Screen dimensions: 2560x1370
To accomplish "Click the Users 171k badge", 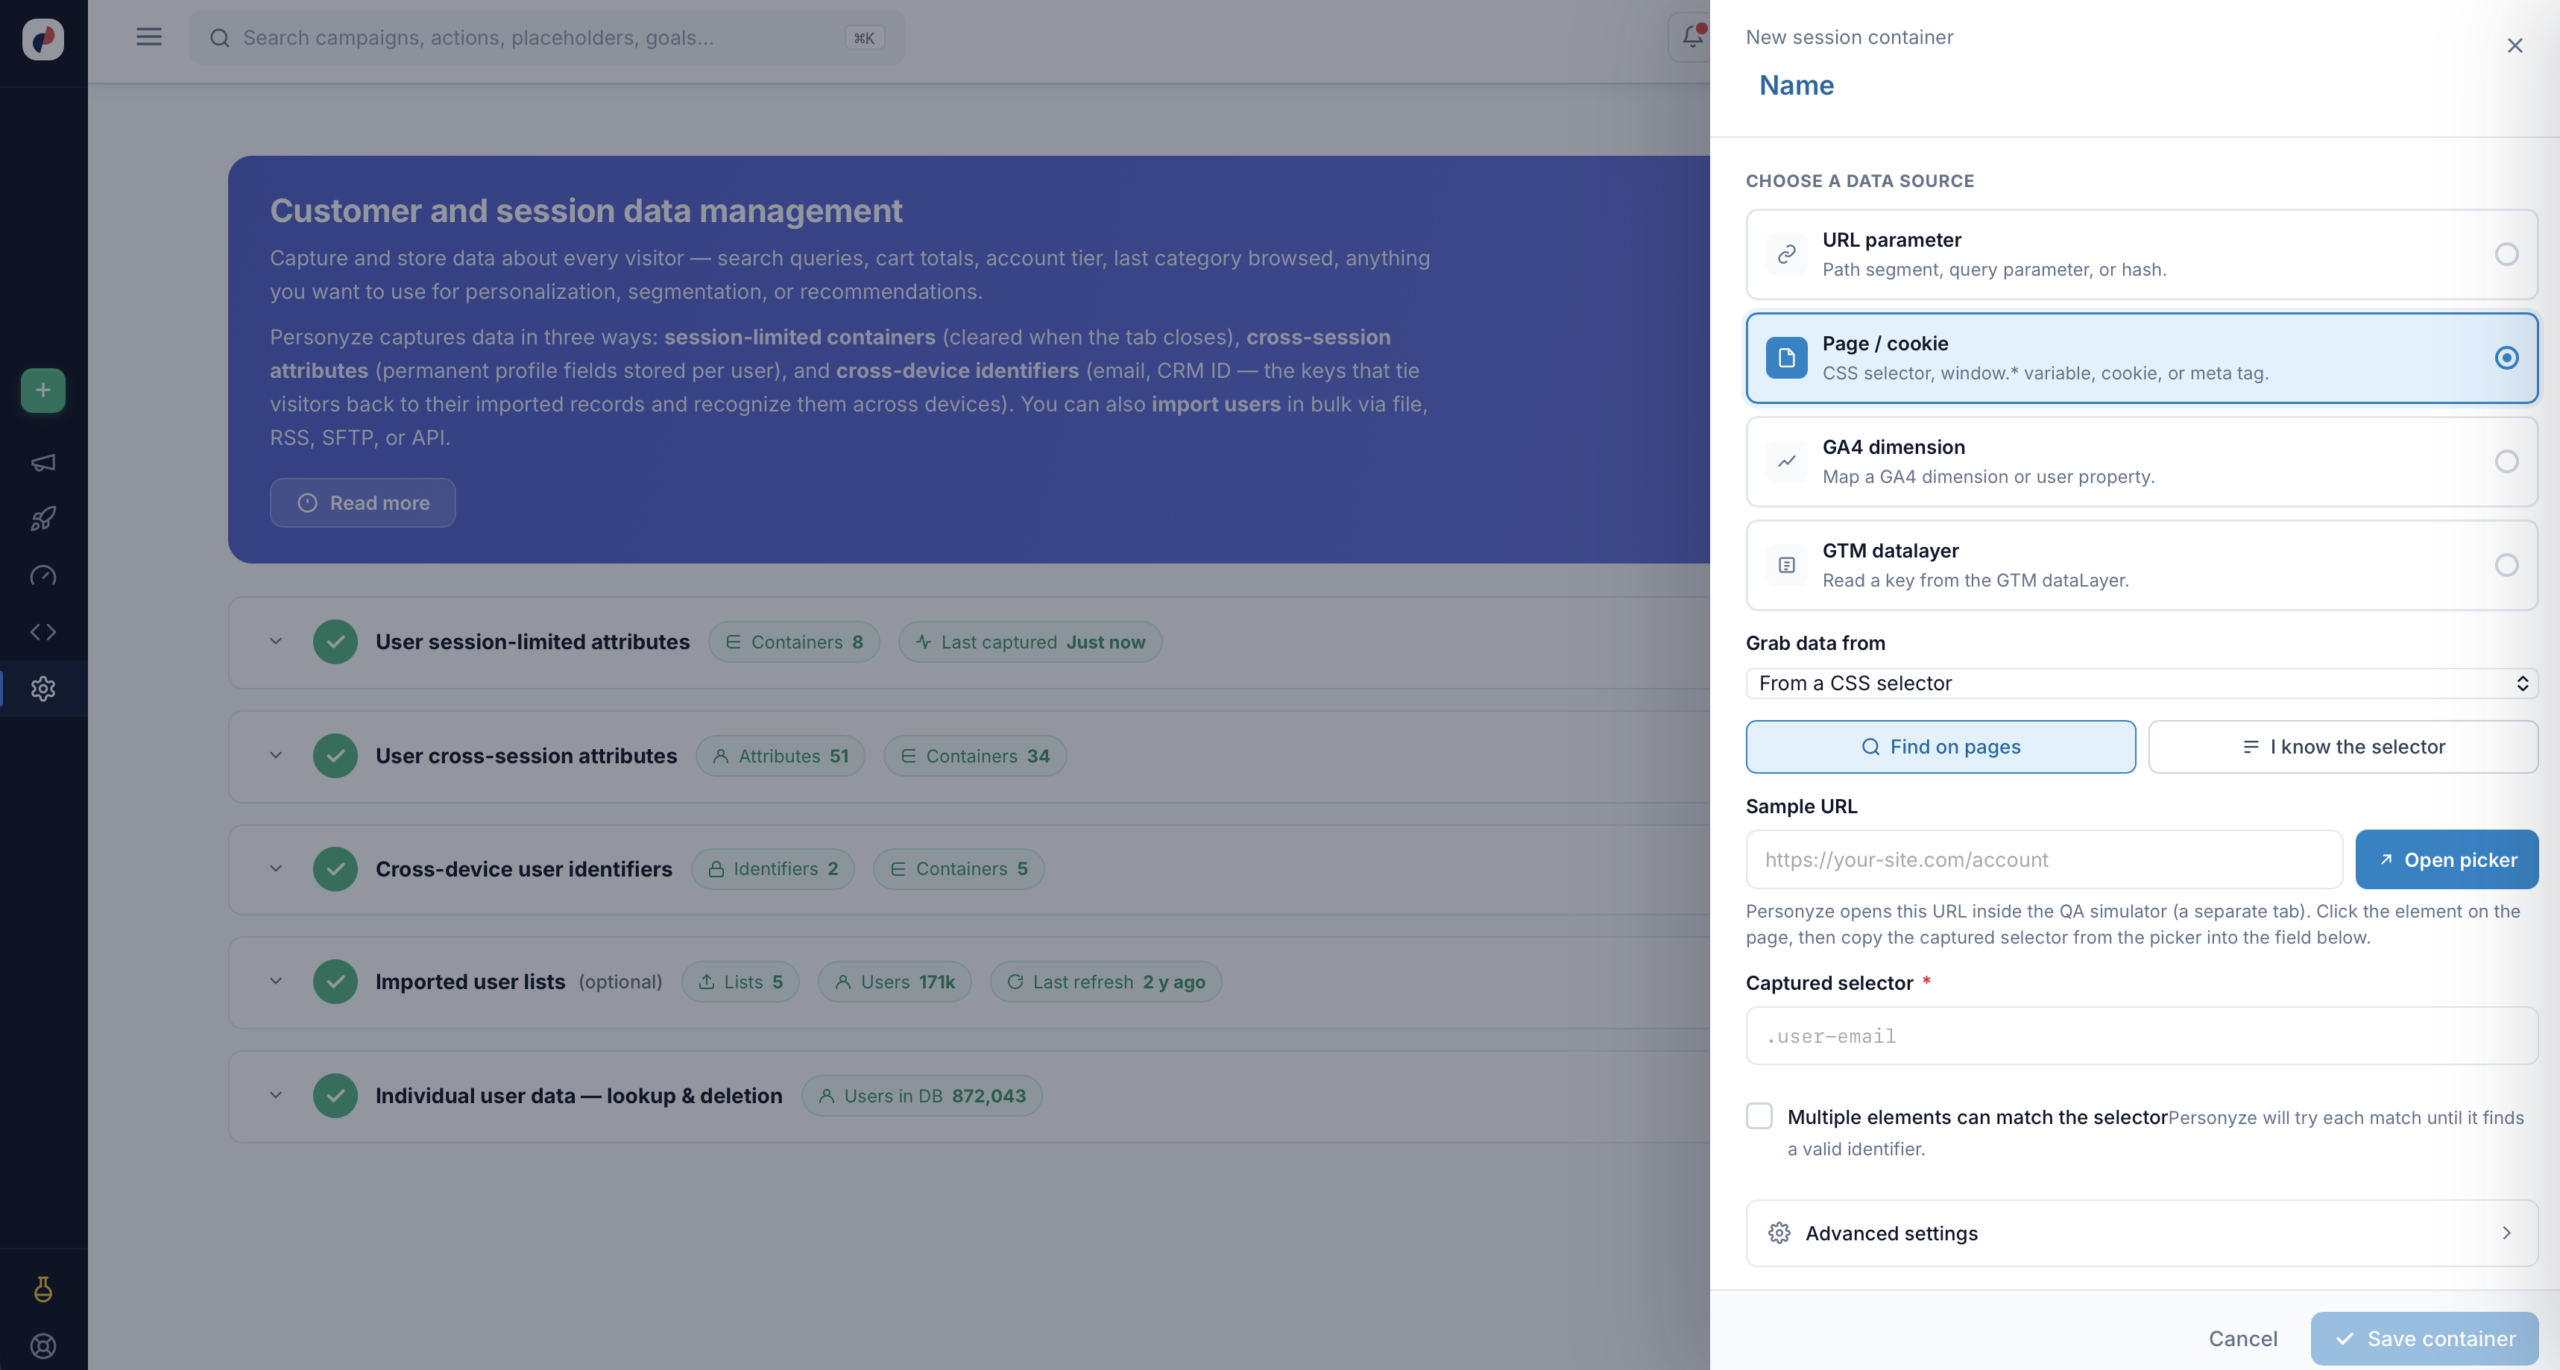I will tap(895, 982).
